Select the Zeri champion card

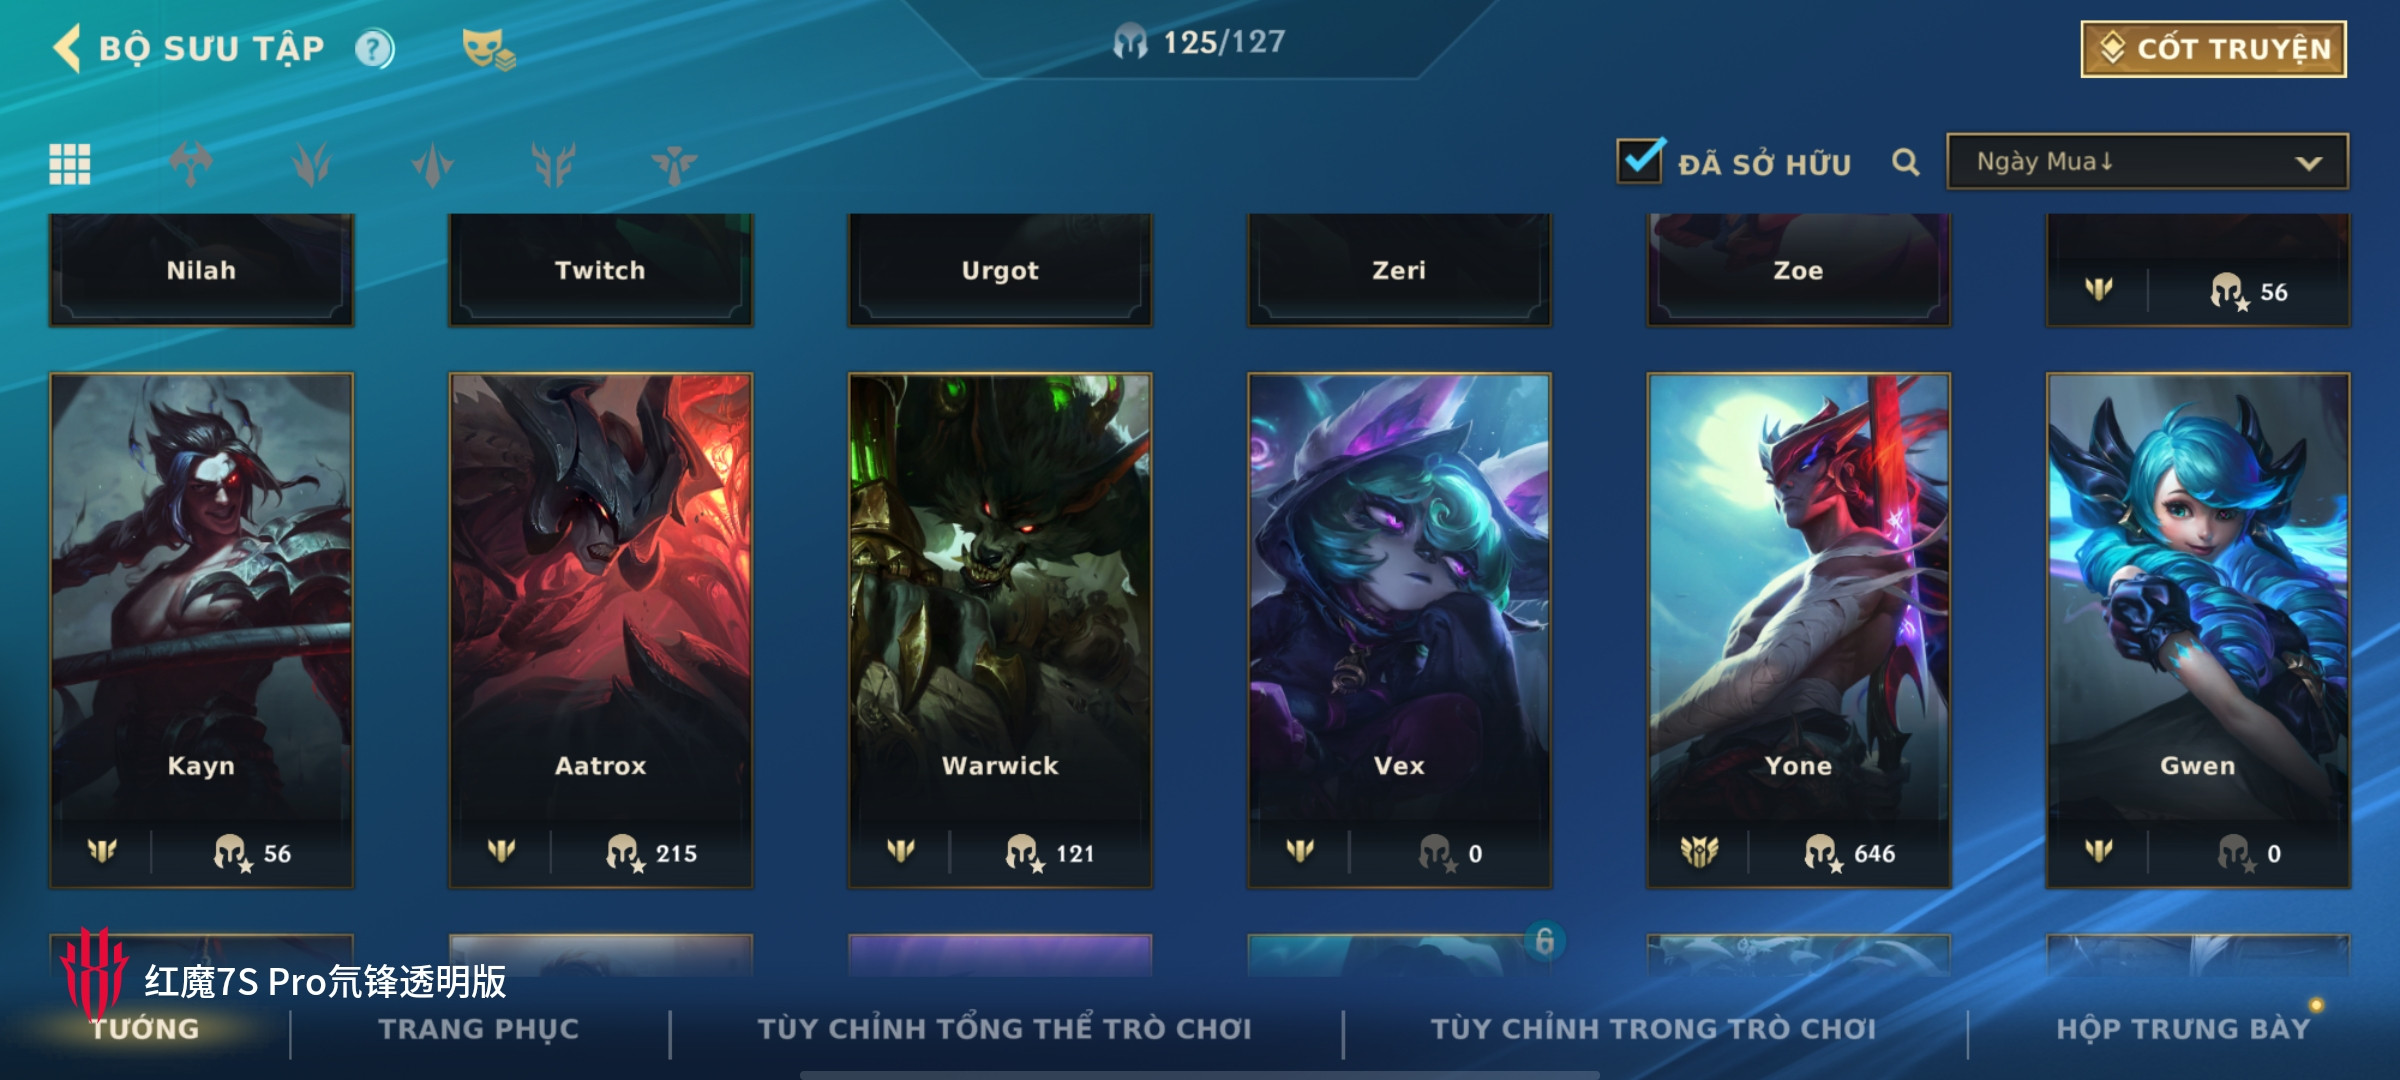[x=1399, y=270]
